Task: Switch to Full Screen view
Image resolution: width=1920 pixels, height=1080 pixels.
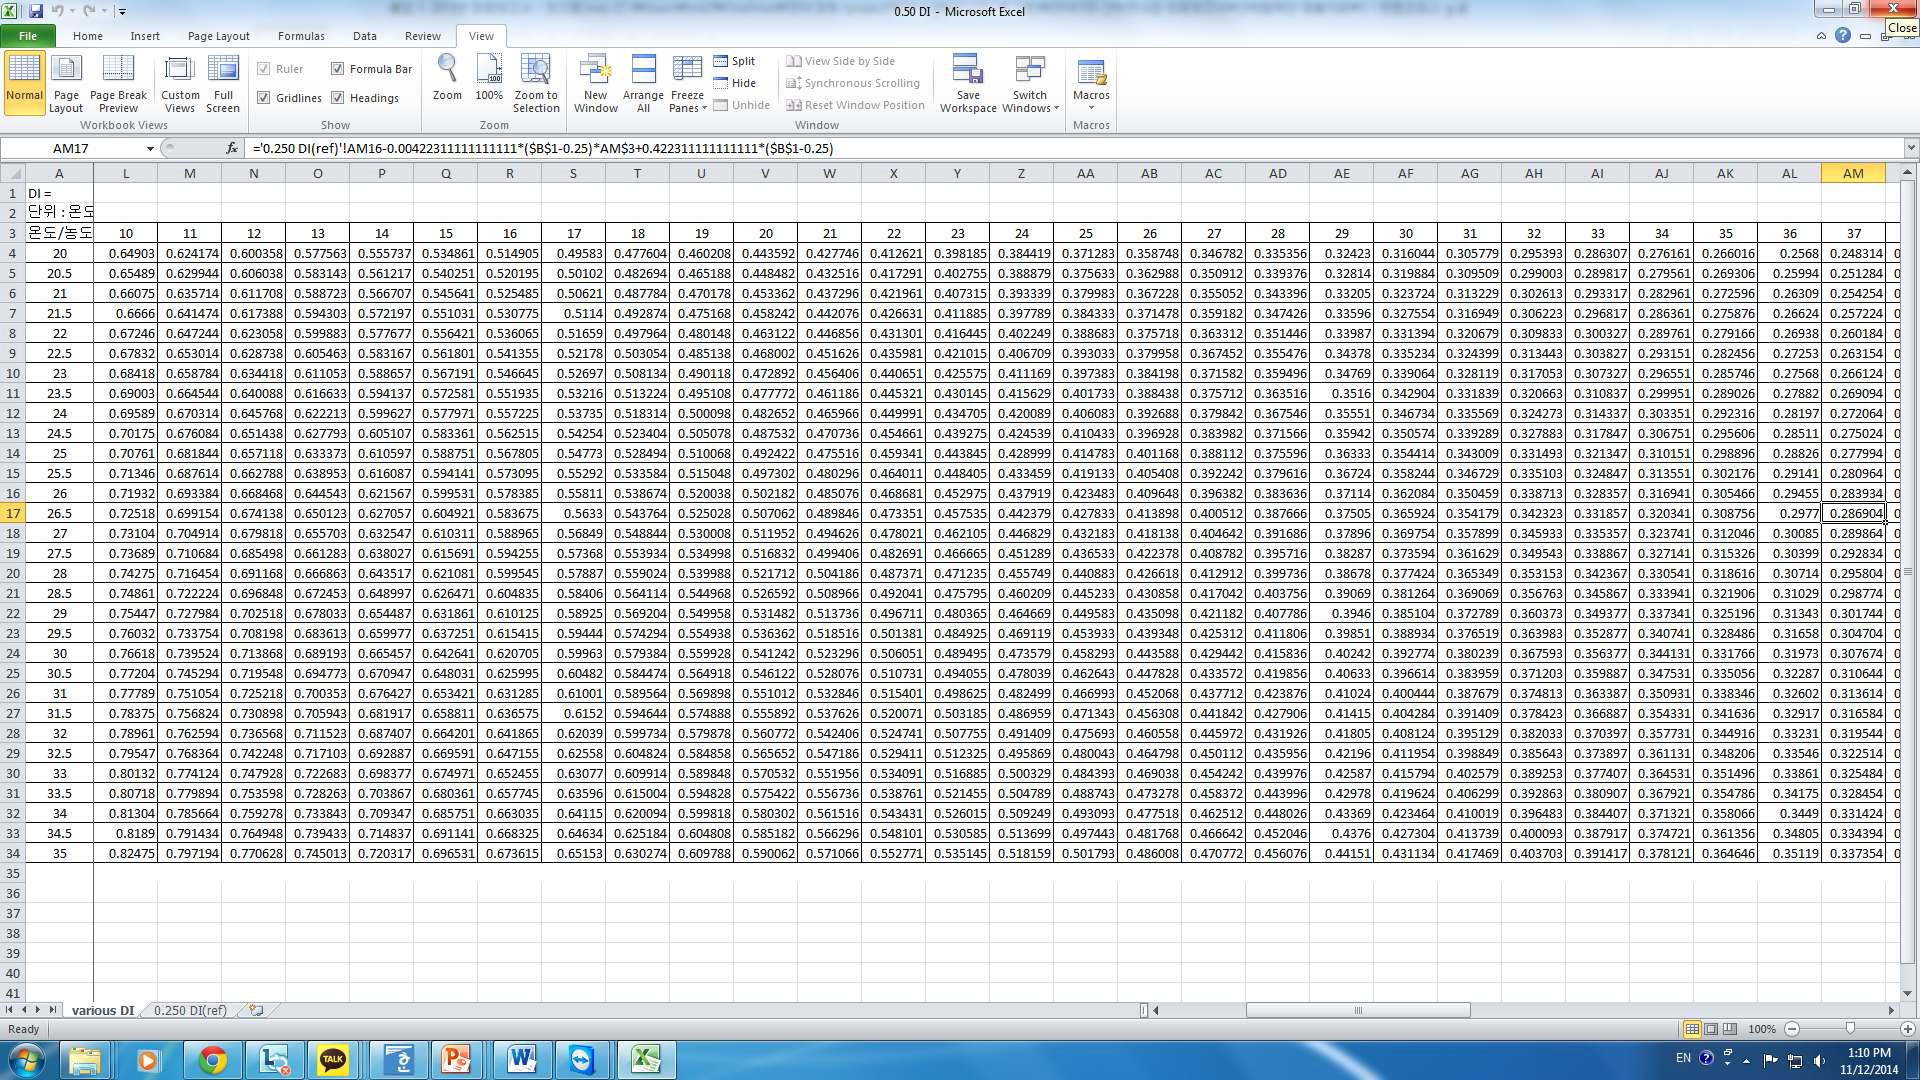Action: [x=223, y=83]
